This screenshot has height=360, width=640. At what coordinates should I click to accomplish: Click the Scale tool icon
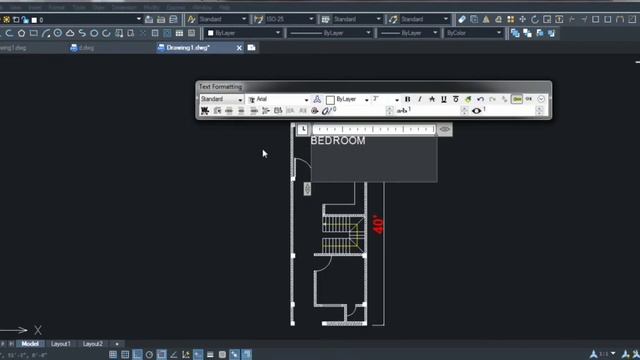tap(547, 19)
